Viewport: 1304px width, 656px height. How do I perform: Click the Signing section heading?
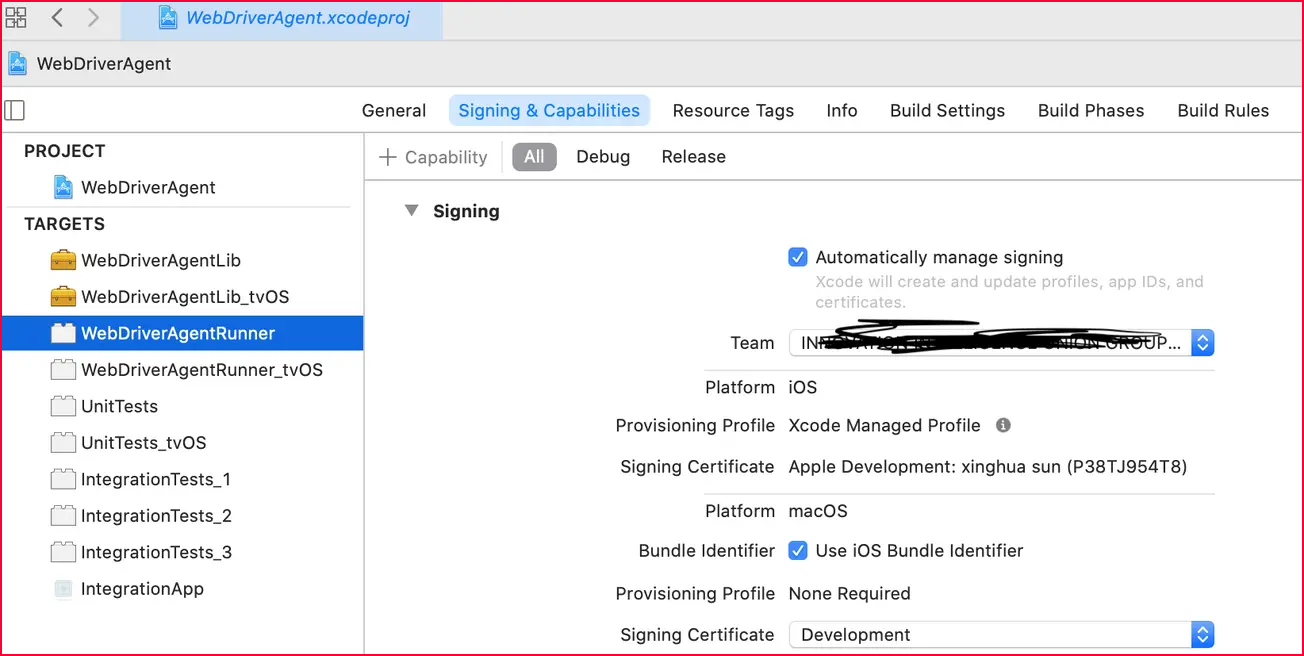466,211
